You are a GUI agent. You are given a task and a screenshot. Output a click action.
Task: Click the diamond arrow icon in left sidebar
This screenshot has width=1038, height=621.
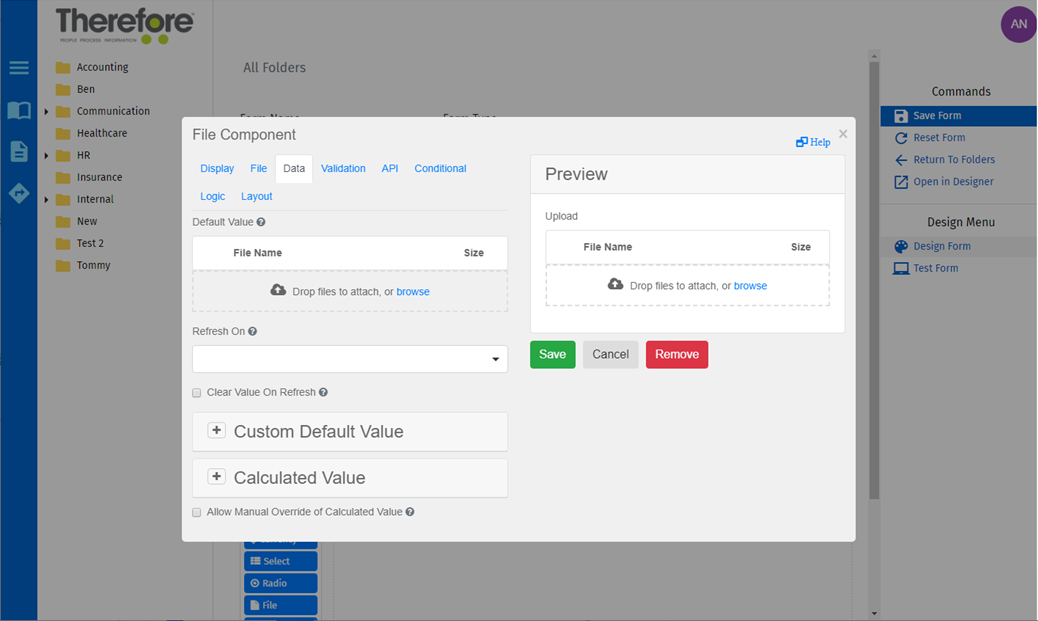19,193
